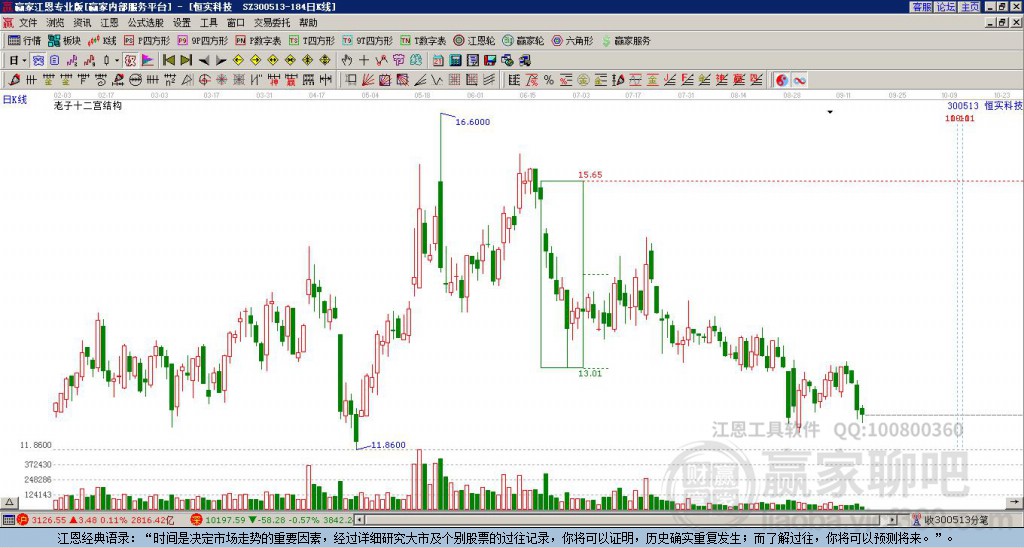Select the Gann fan lines tool
Screen dimensions: 1024x548
[x=368, y=80]
